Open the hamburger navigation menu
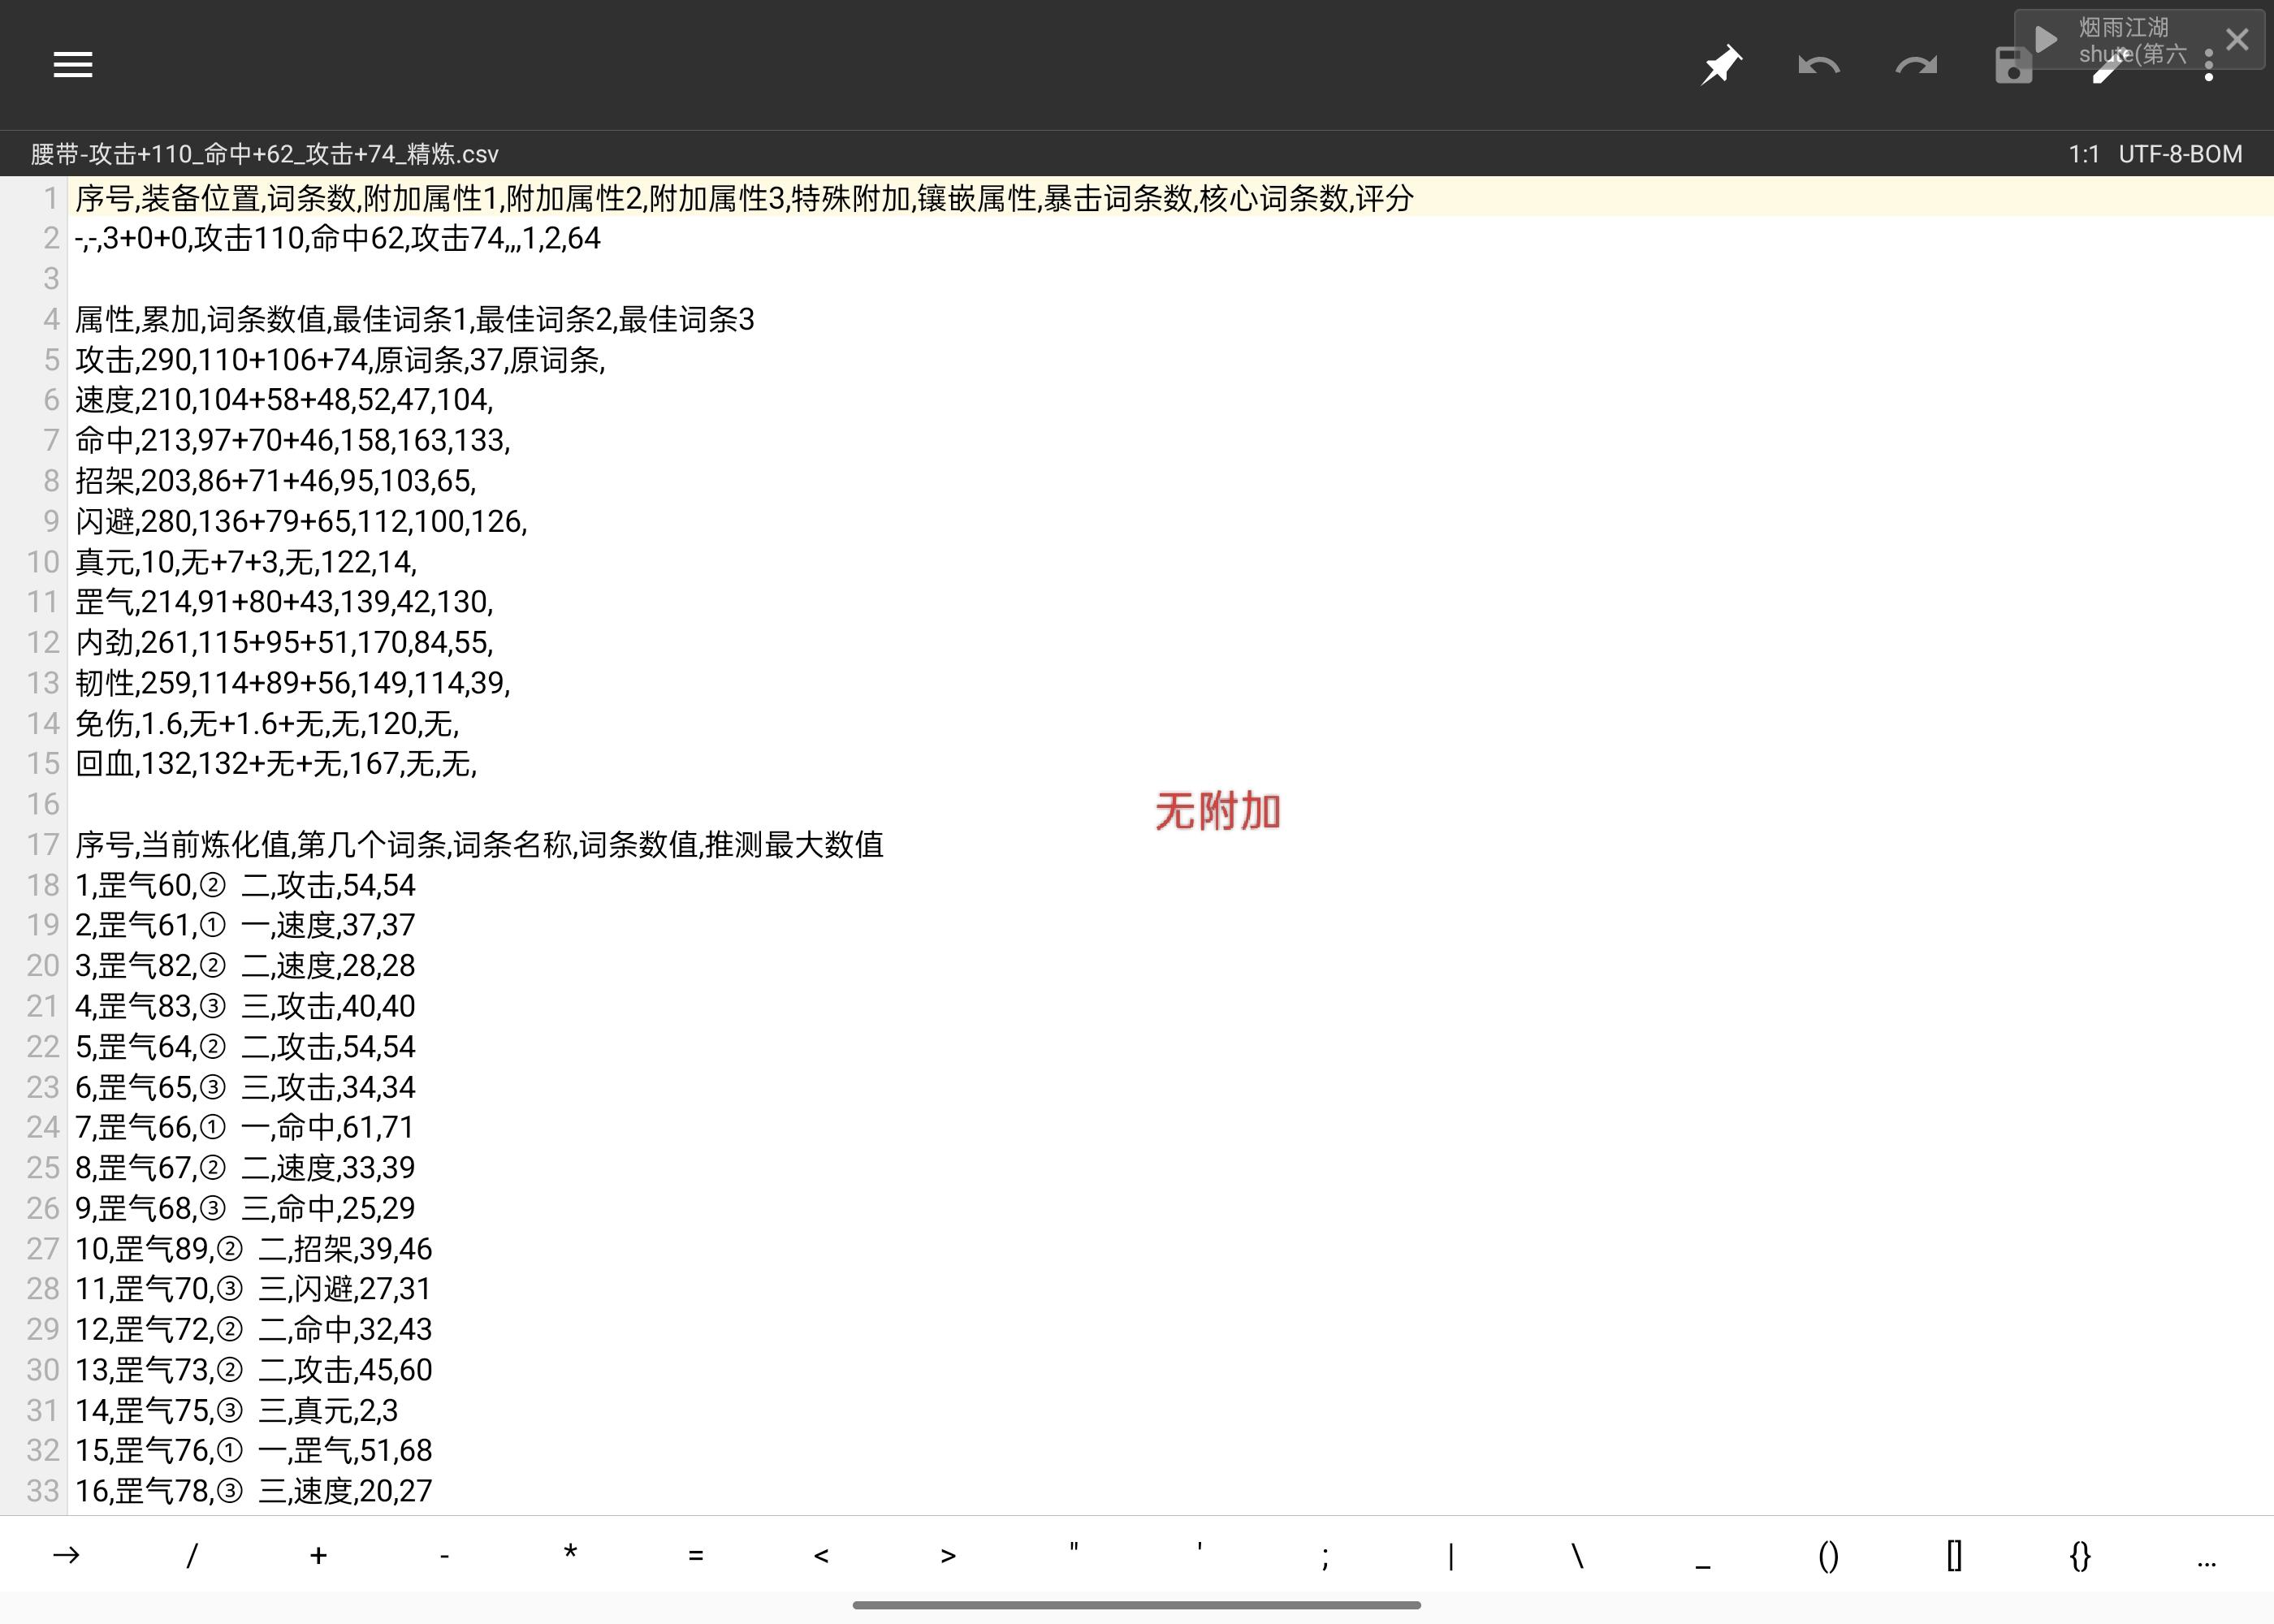This screenshot has width=2274, height=1624. (72, 65)
